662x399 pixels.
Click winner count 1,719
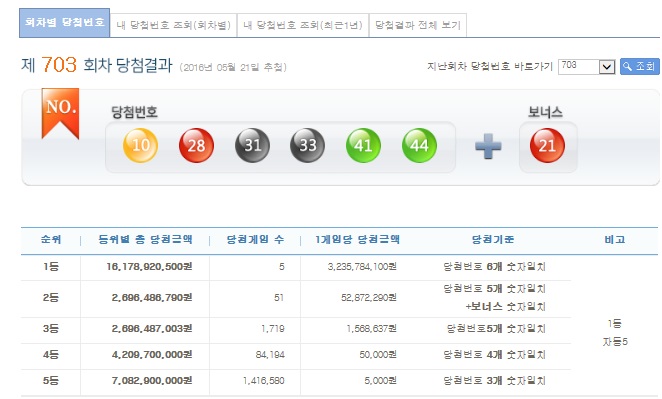point(273,328)
